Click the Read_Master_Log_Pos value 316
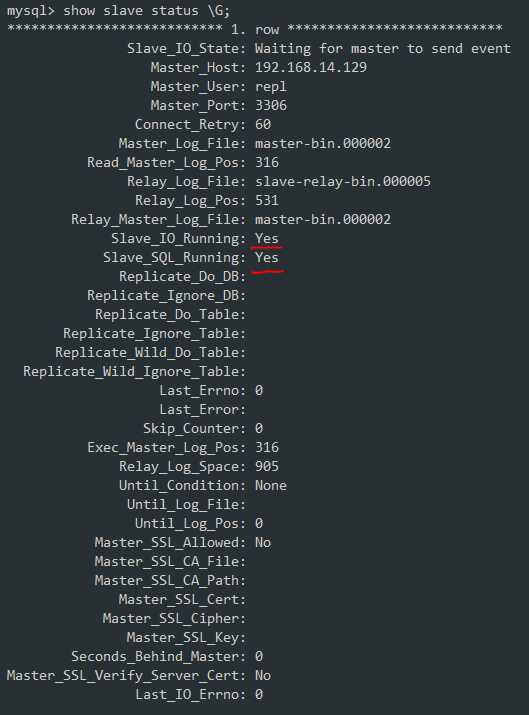529x715 pixels. point(266,162)
